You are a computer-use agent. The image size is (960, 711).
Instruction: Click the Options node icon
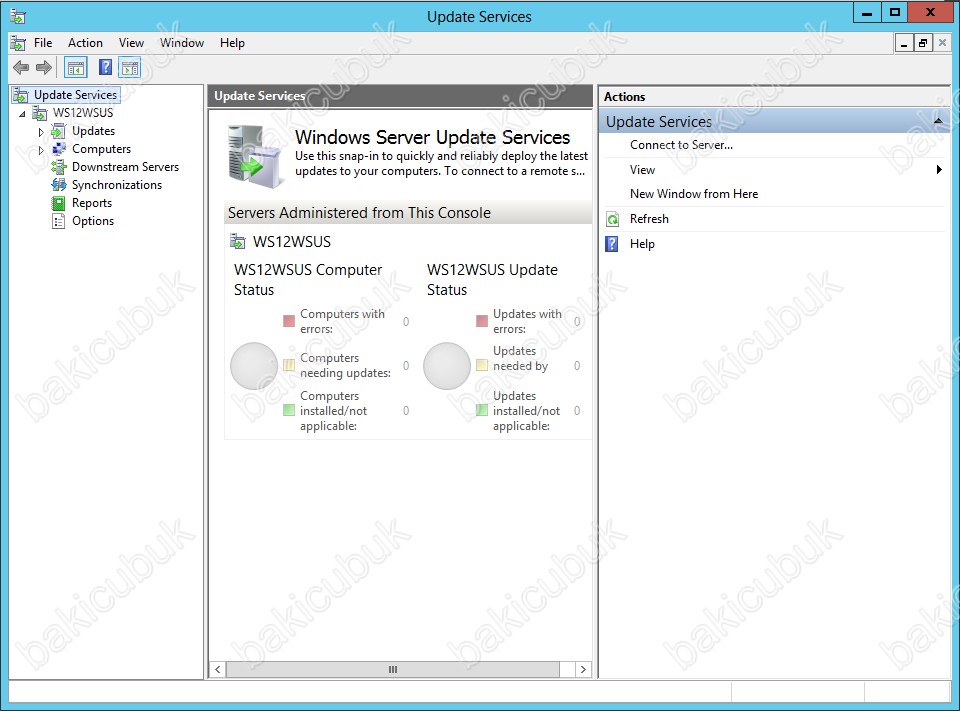(x=59, y=221)
